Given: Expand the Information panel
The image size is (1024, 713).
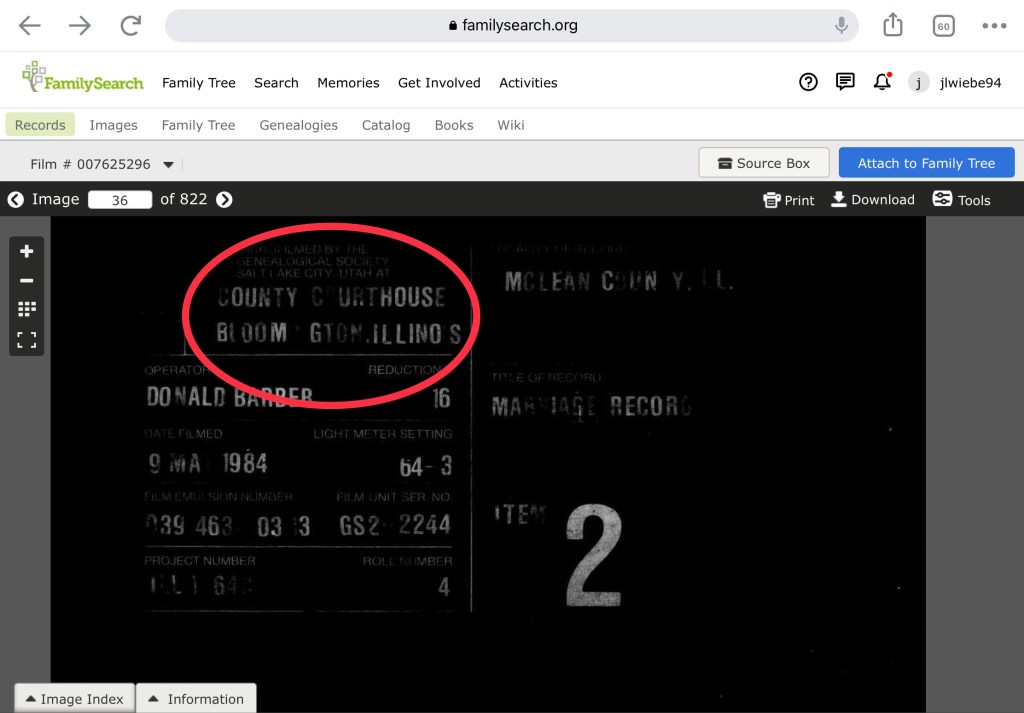Looking at the screenshot, I should click(x=196, y=699).
